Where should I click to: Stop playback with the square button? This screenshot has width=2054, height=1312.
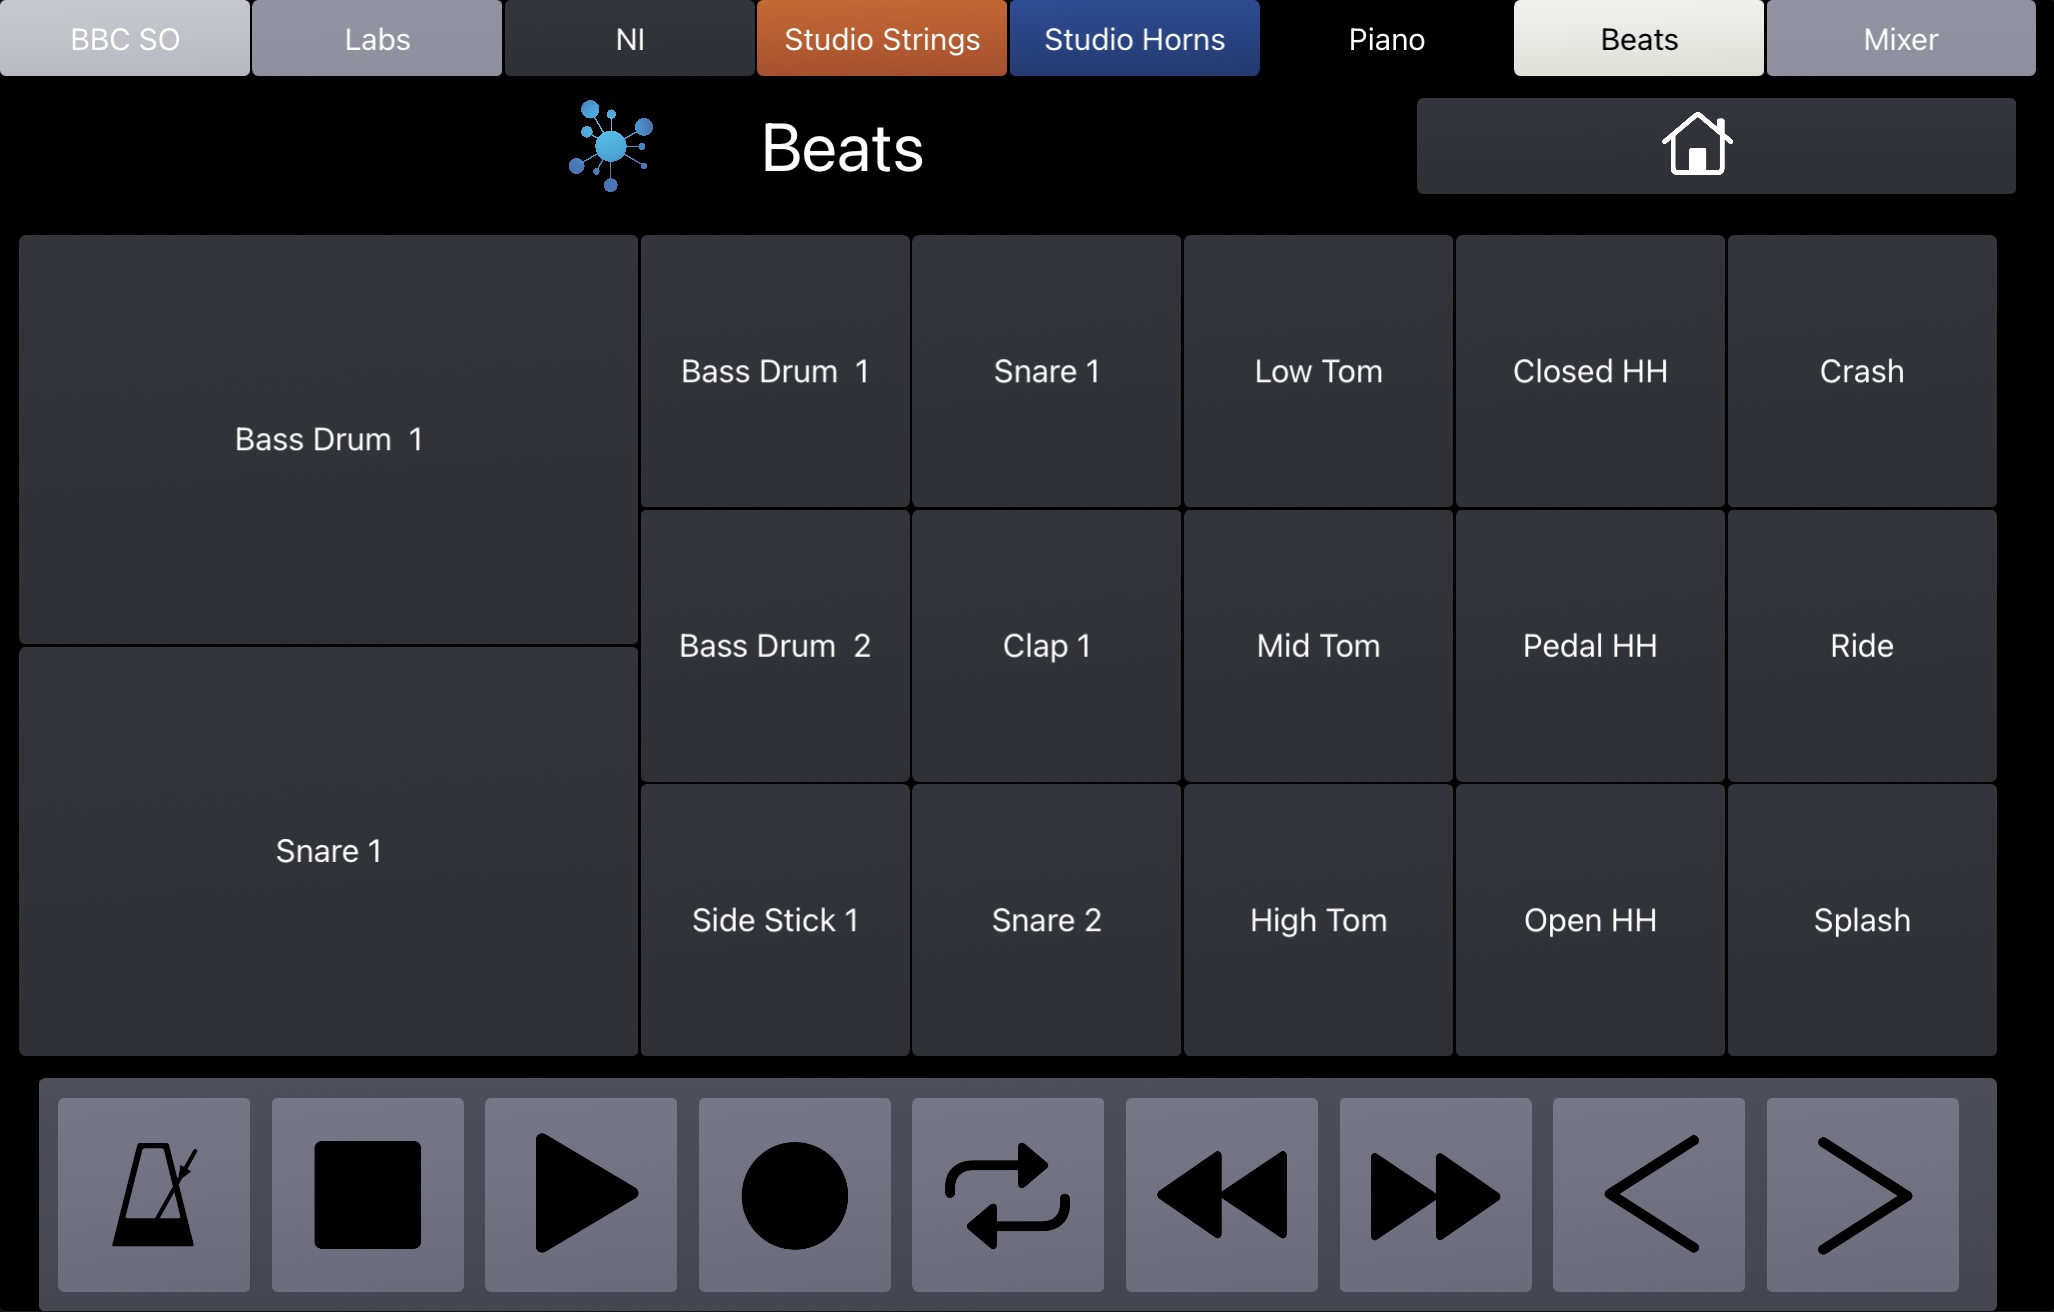pyautogui.click(x=368, y=1195)
